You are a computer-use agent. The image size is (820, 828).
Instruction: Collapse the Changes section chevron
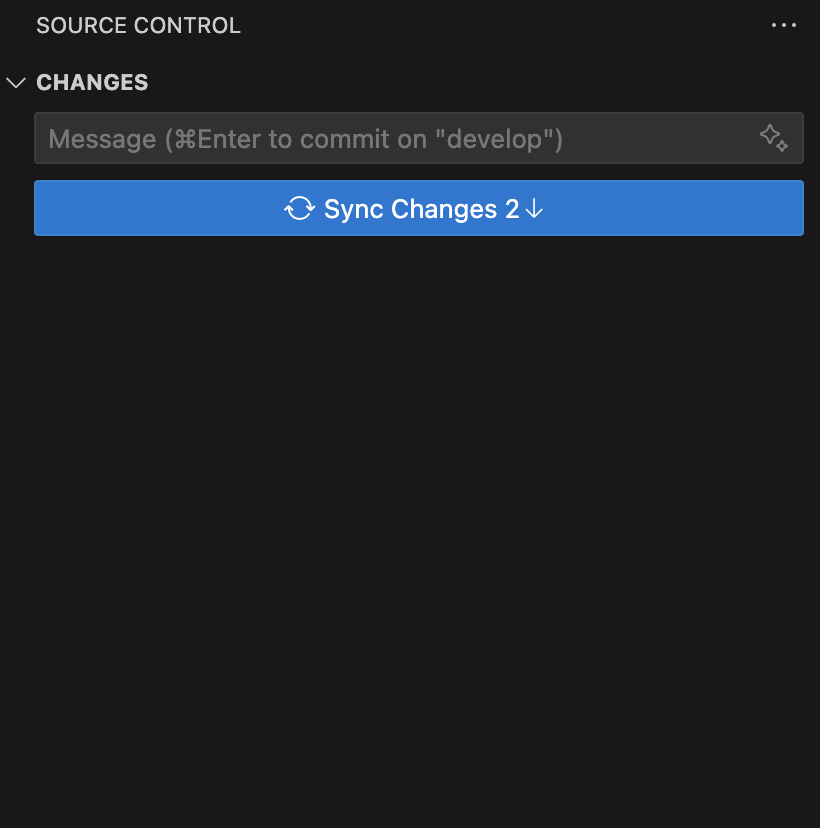[x=16, y=83]
